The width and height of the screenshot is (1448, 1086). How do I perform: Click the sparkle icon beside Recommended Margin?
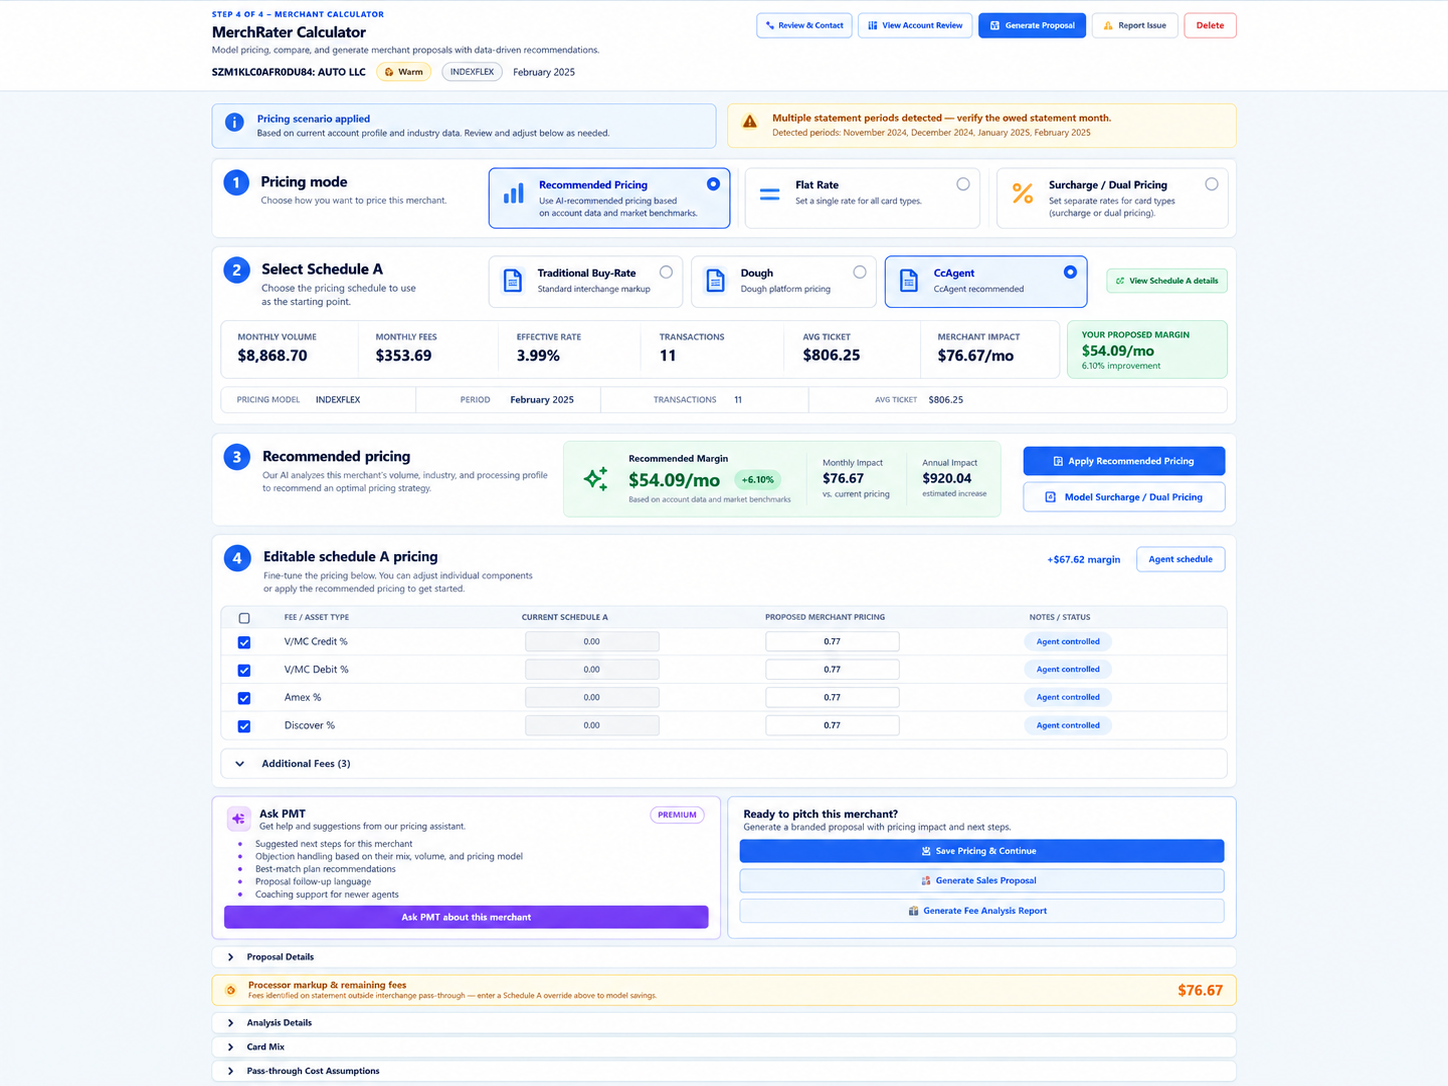point(596,479)
